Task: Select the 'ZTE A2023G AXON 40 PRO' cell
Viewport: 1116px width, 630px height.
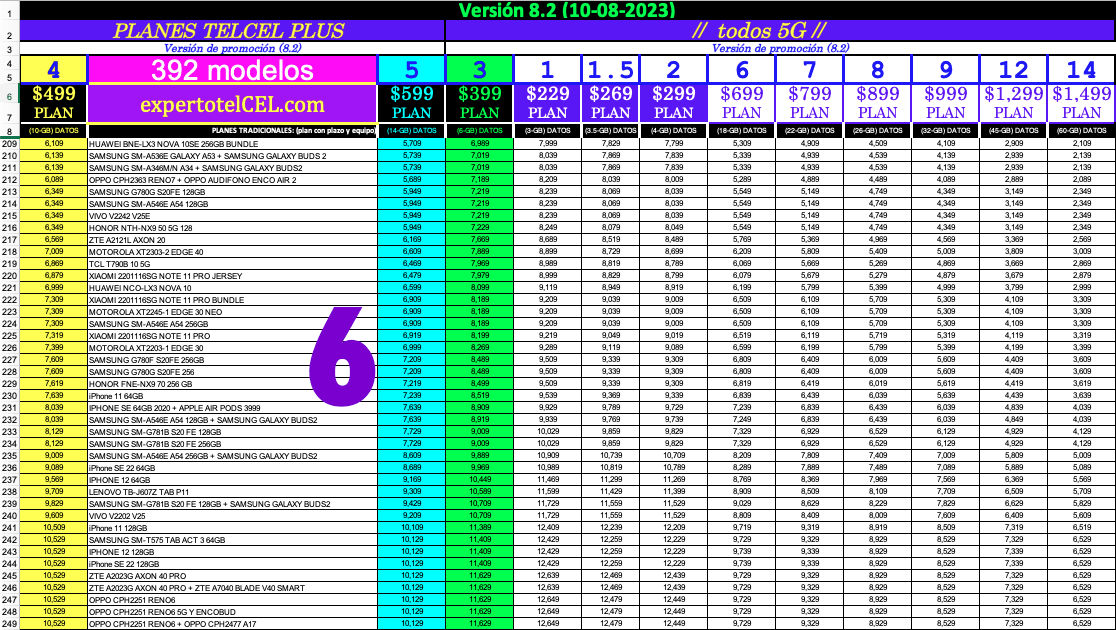Action: click(232, 576)
